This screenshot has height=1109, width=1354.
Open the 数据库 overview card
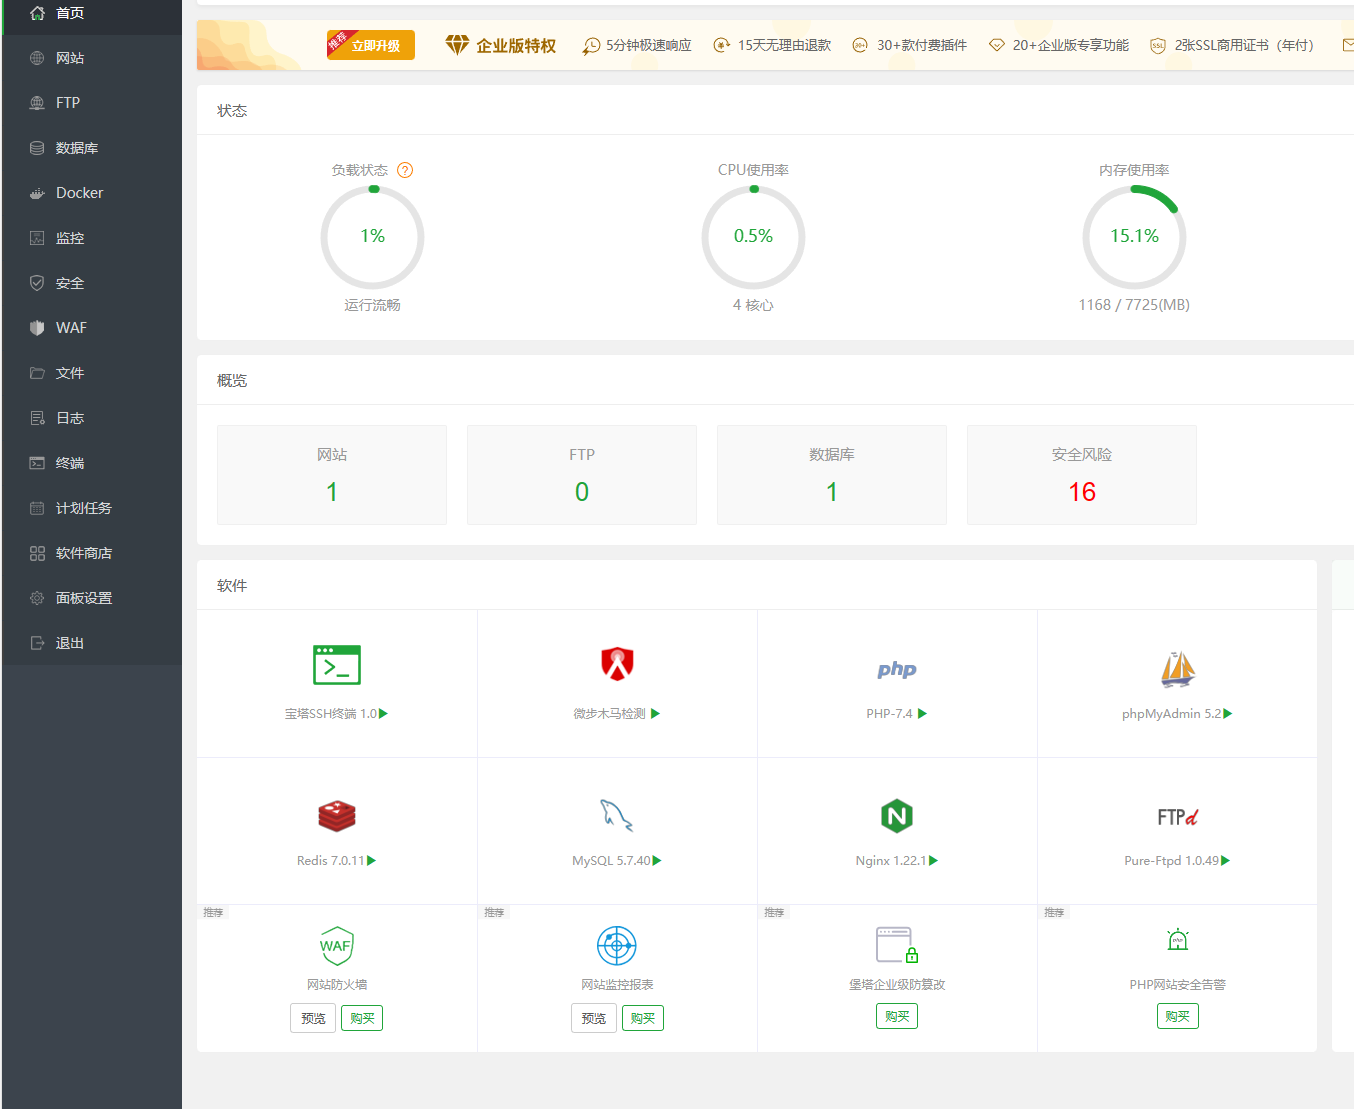[x=832, y=475]
